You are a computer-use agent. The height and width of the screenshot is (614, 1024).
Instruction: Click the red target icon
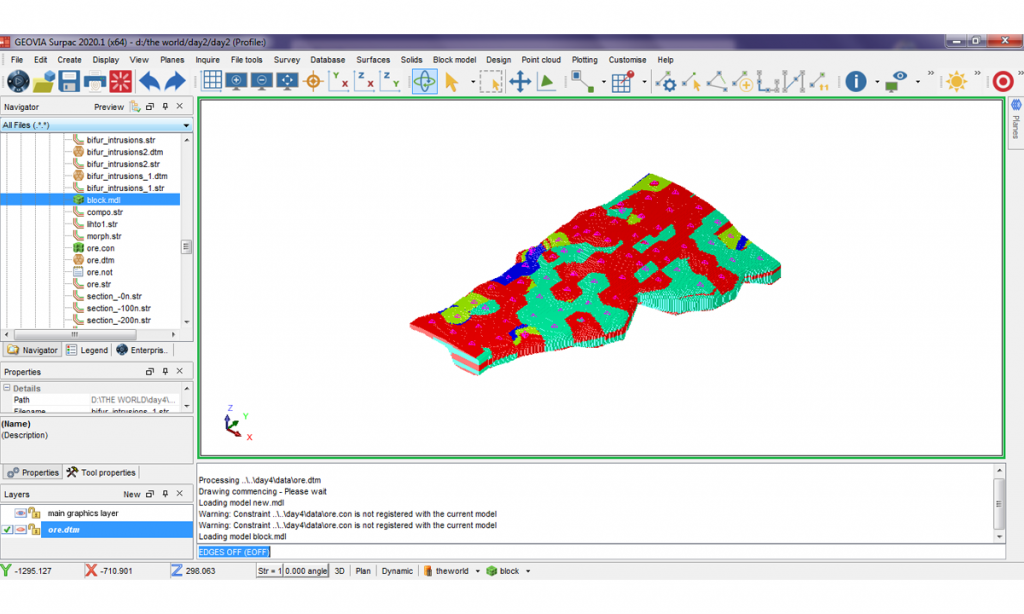[x=1003, y=82]
